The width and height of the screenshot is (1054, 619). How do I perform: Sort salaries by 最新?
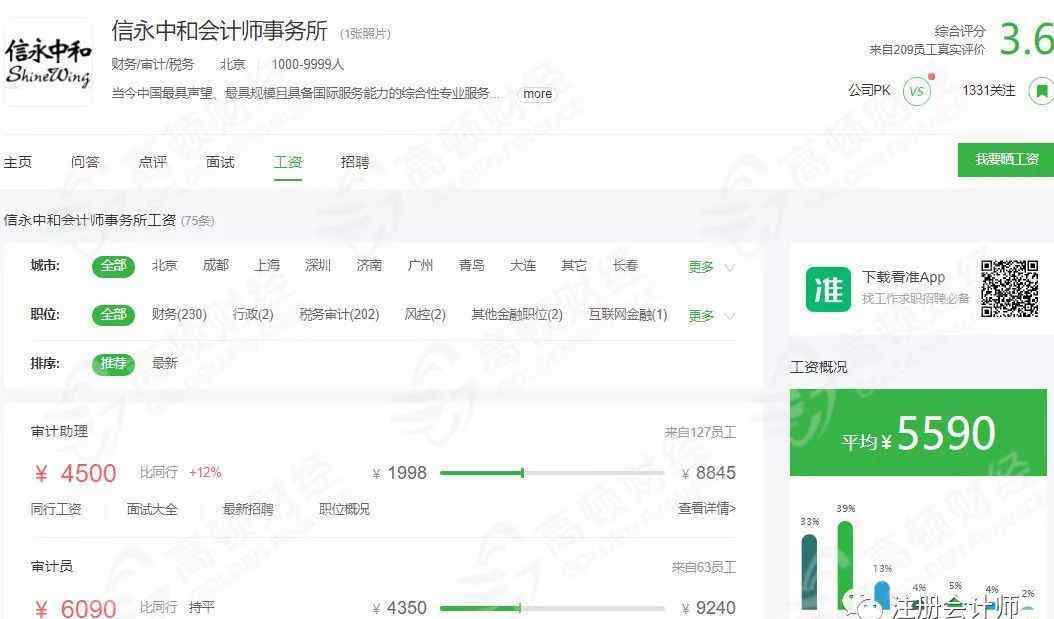[165, 363]
